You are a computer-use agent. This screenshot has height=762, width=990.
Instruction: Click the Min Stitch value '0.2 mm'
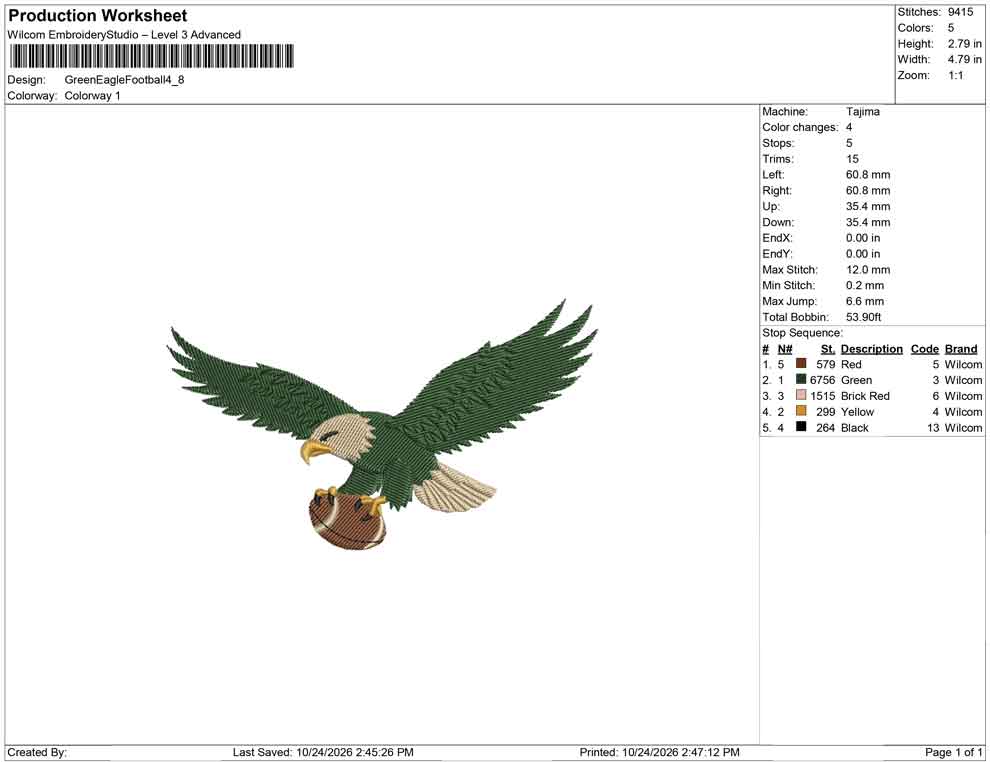[x=865, y=285]
